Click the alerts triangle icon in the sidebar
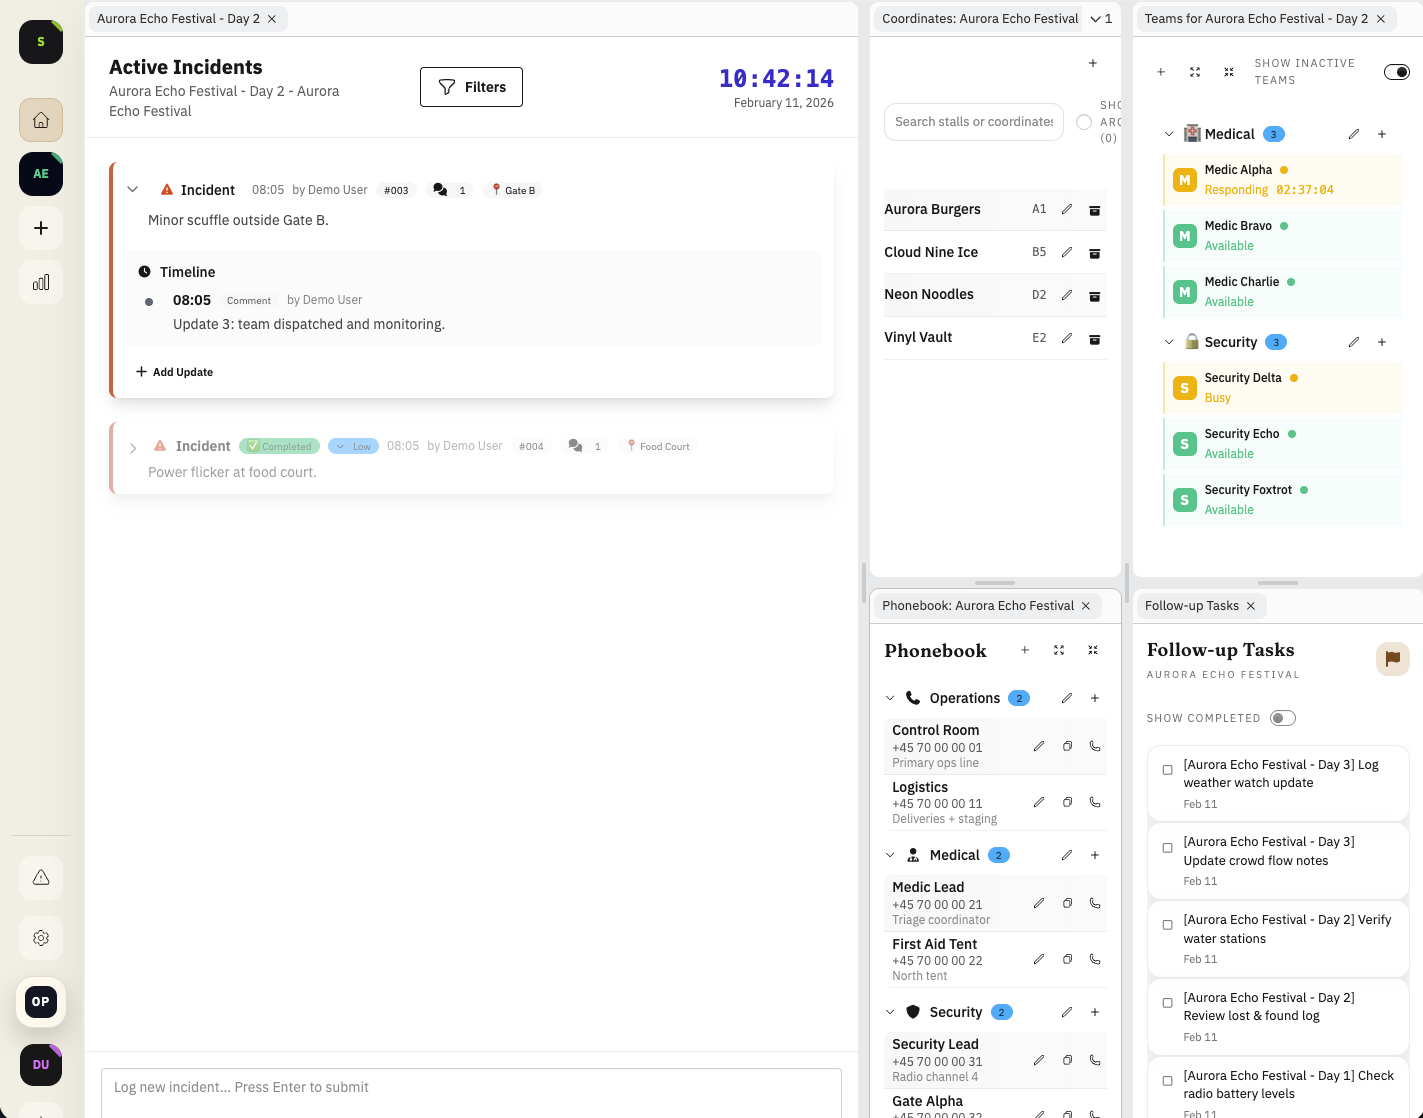 coord(40,878)
